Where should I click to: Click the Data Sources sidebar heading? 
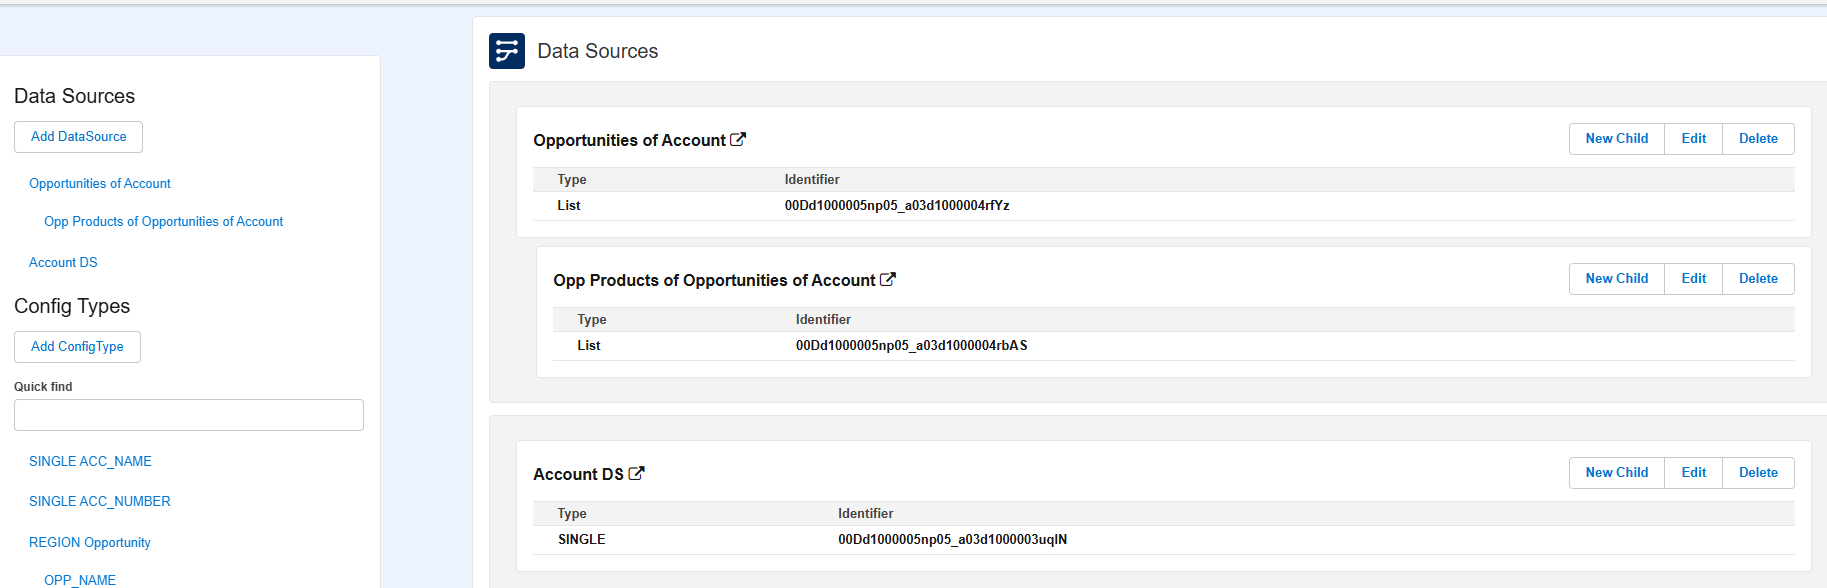pos(74,97)
